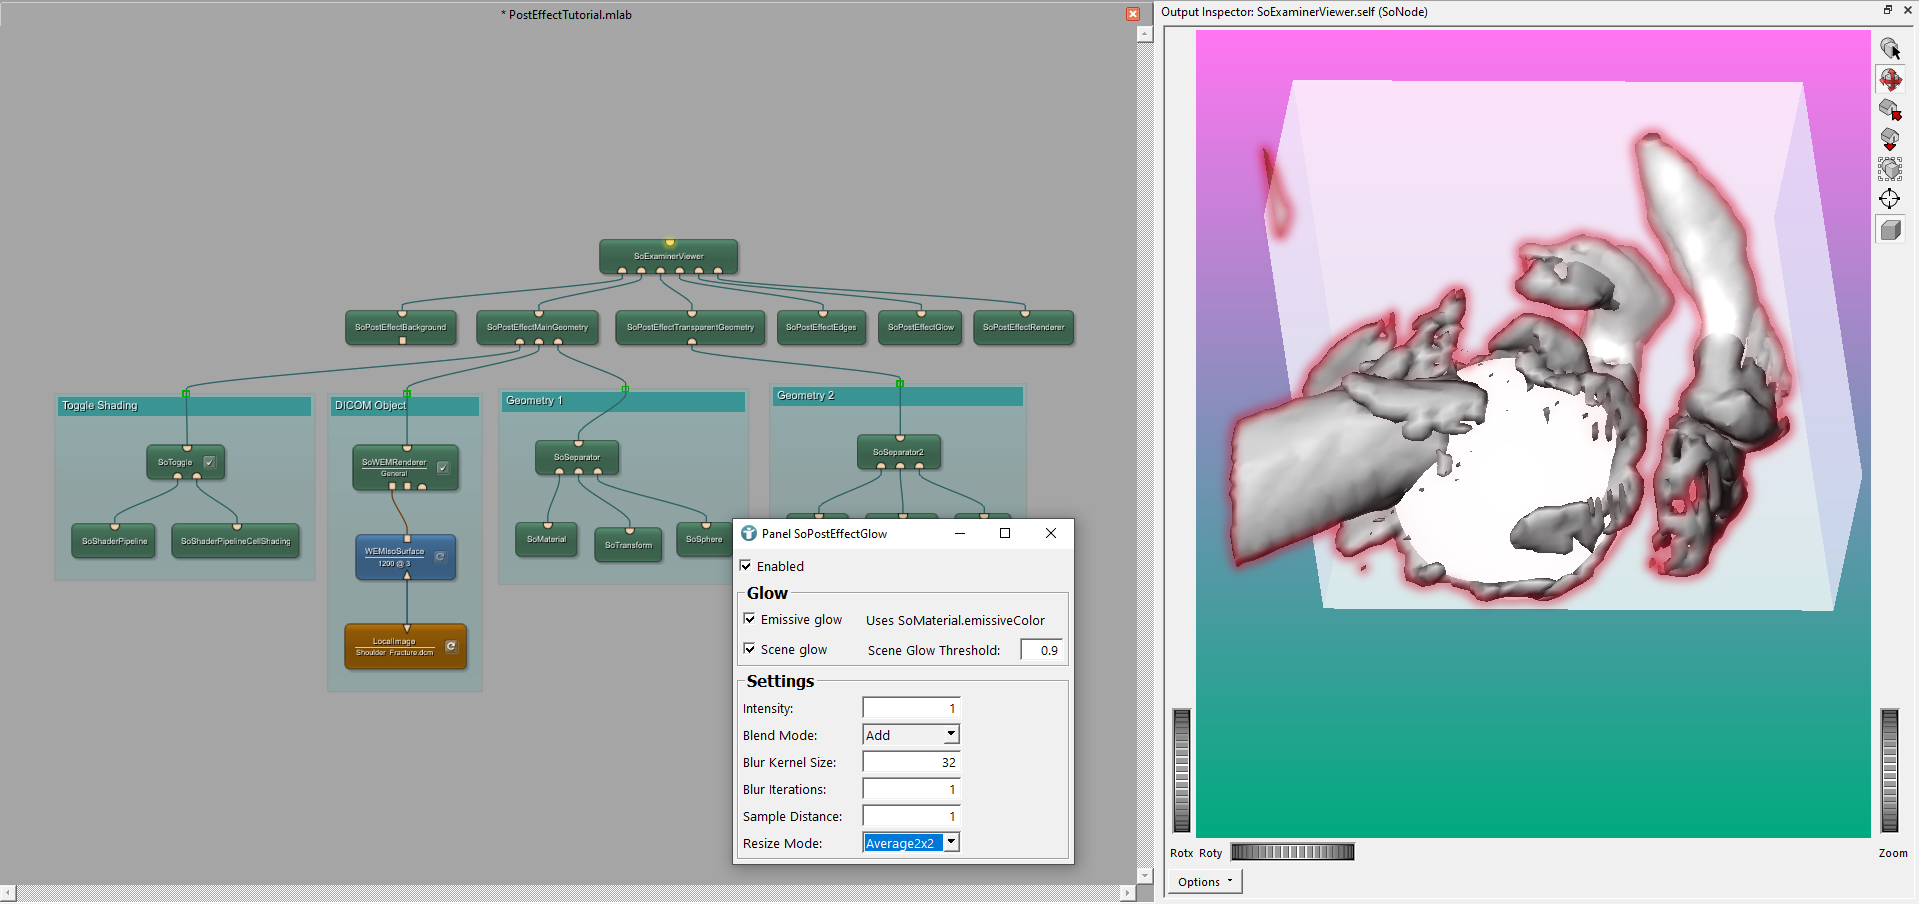Screen dimensions: 1919x904
Task: Click reload icon on LocalImage module
Action: click(451, 646)
